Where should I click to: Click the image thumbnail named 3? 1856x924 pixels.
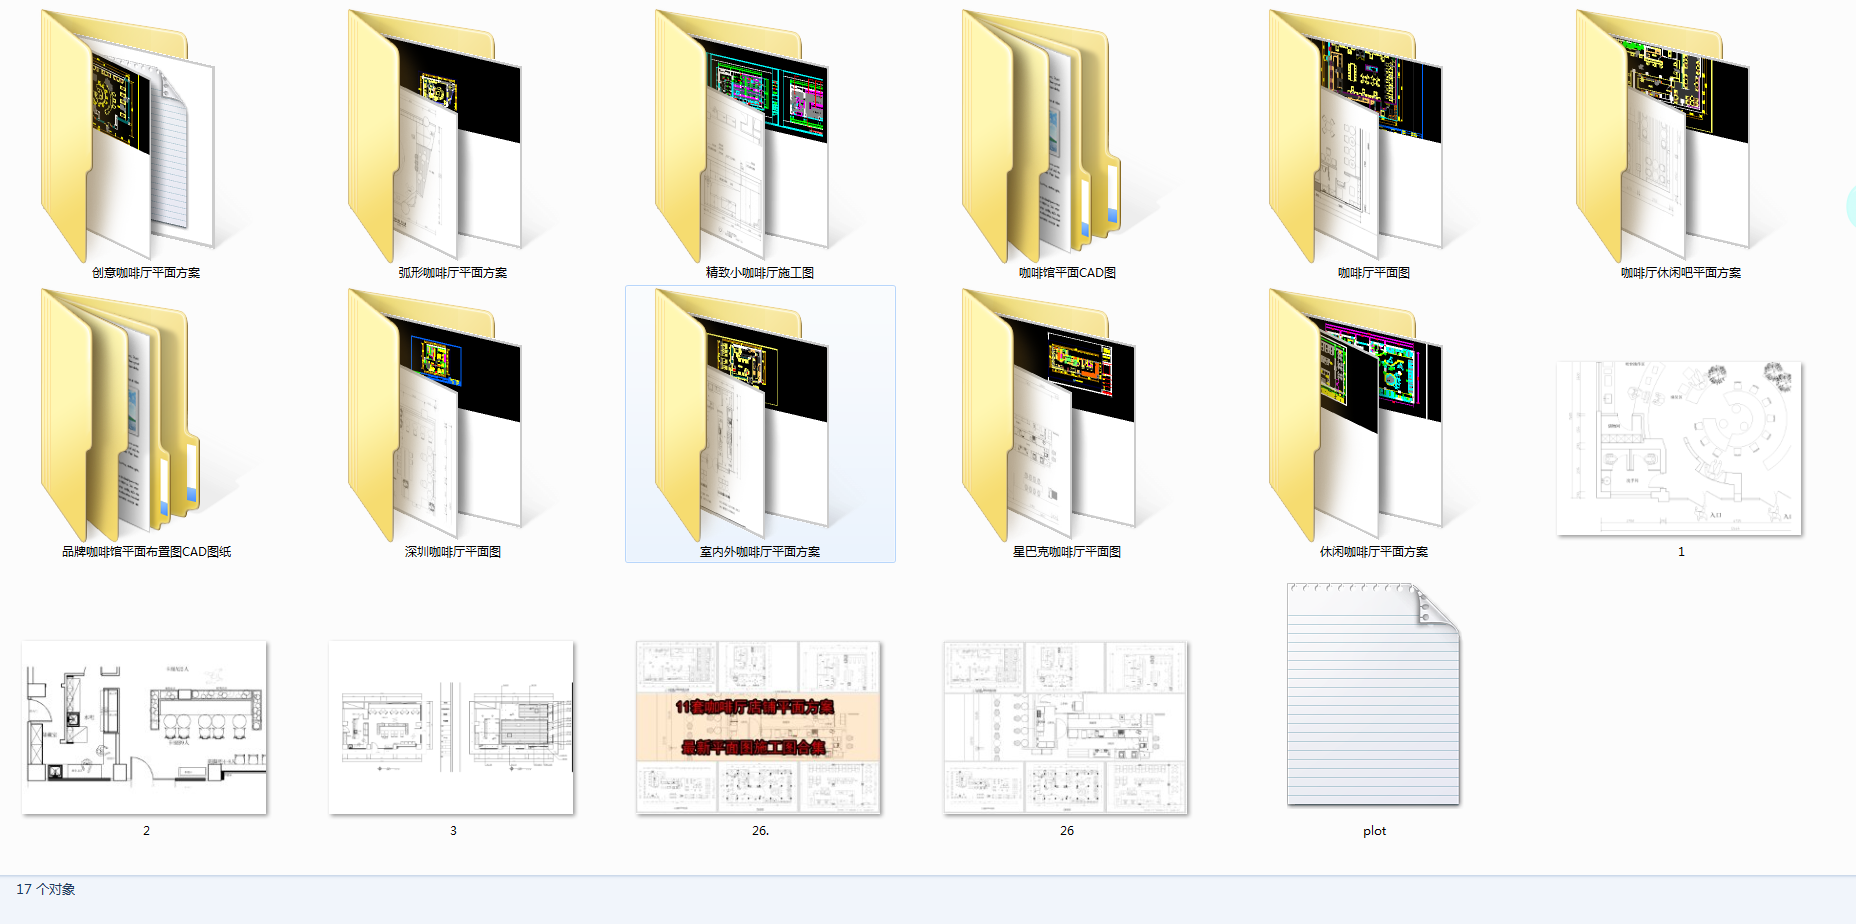point(451,727)
